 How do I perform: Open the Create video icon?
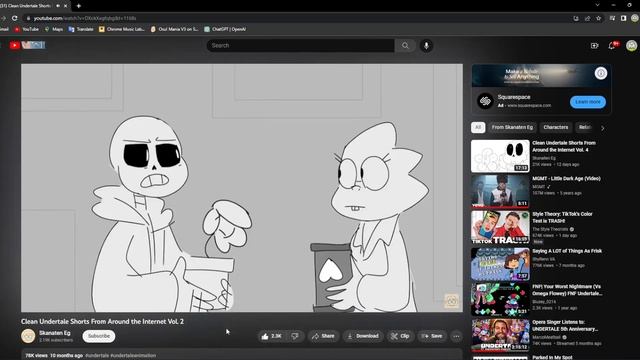coord(594,46)
